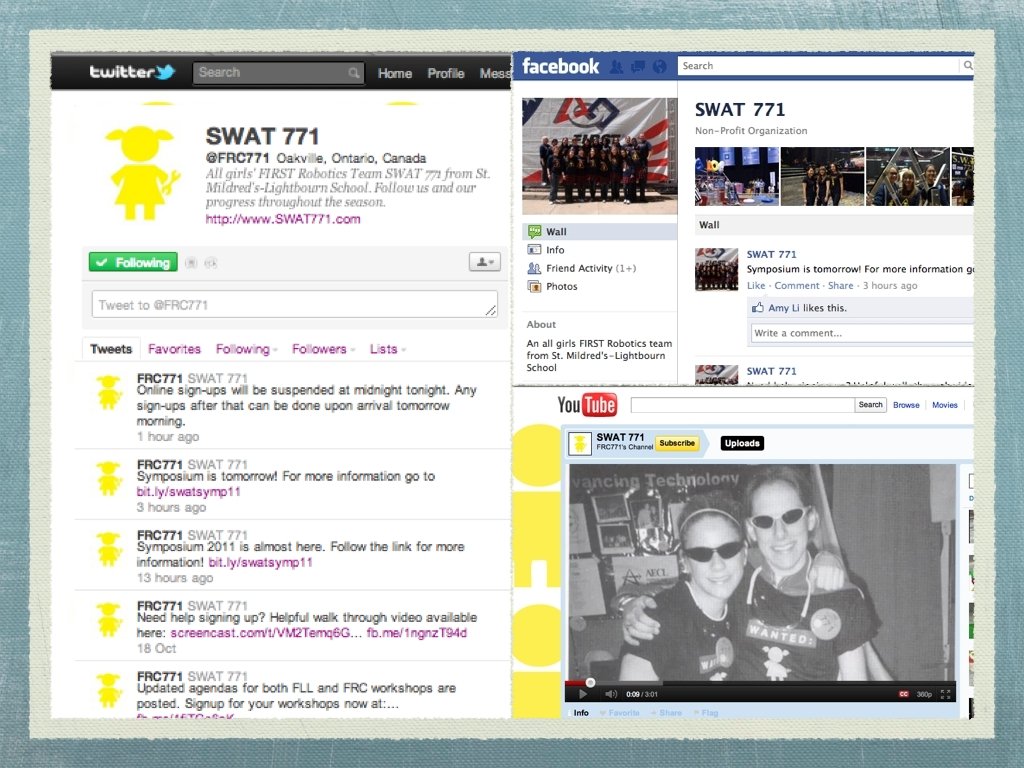Click Amy Li name link
The image size is (1024, 768).
click(x=784, y=308)
